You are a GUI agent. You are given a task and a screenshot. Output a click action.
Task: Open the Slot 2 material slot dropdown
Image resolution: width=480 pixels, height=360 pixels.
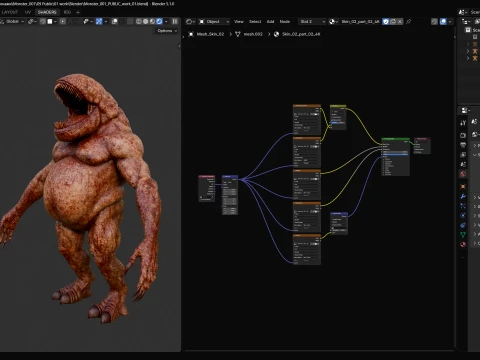(312, 22)
